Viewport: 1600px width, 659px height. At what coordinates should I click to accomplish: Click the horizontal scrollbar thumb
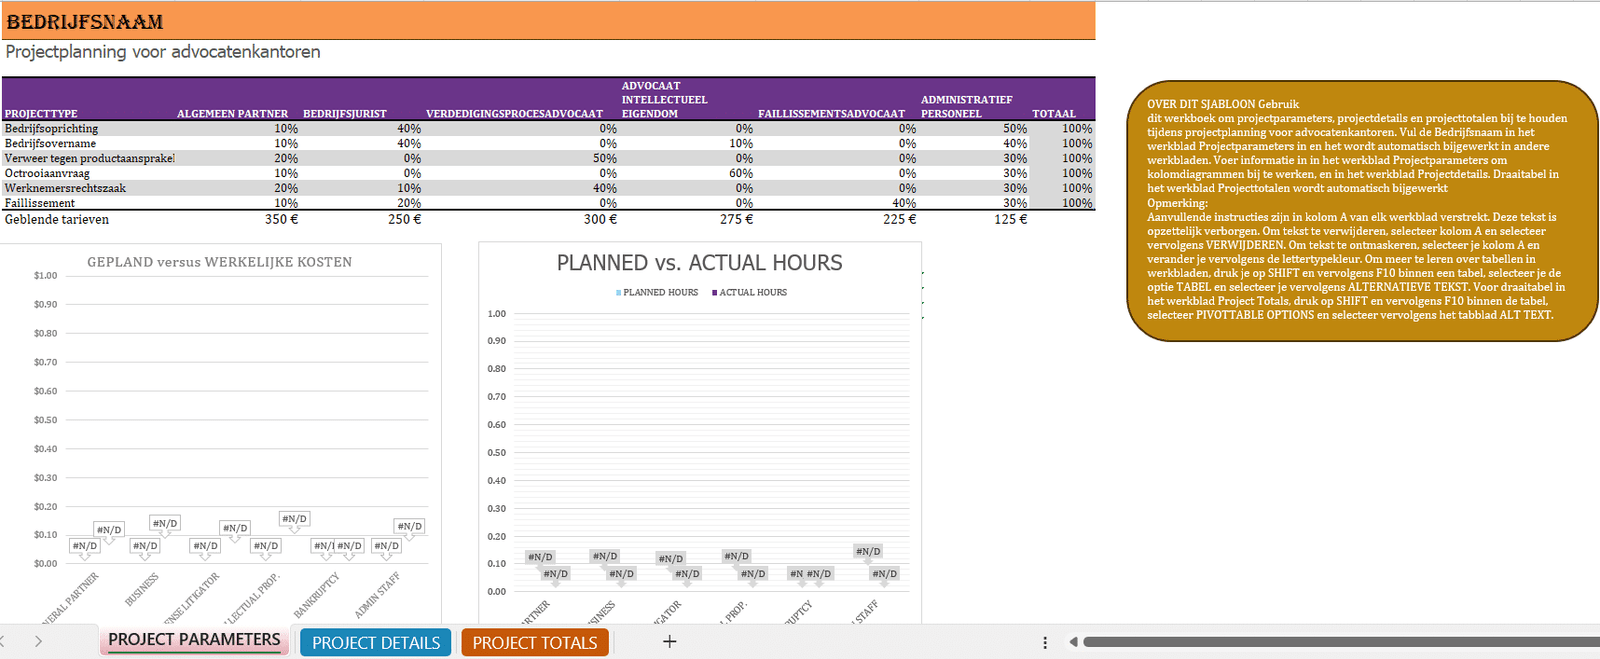pos(1340,642)
